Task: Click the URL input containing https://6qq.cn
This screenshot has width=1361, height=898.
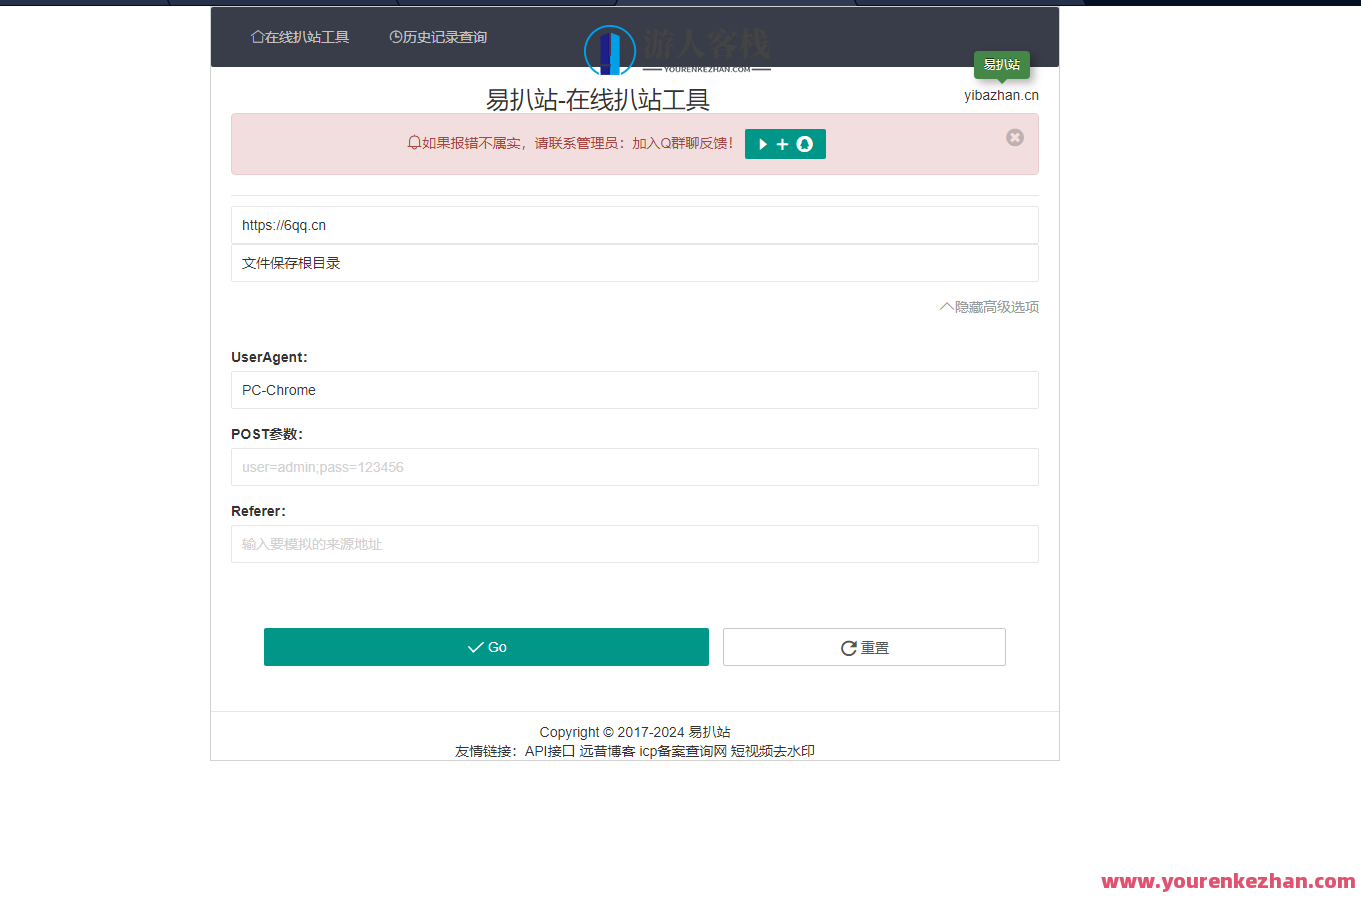Action: coord(634,225)
